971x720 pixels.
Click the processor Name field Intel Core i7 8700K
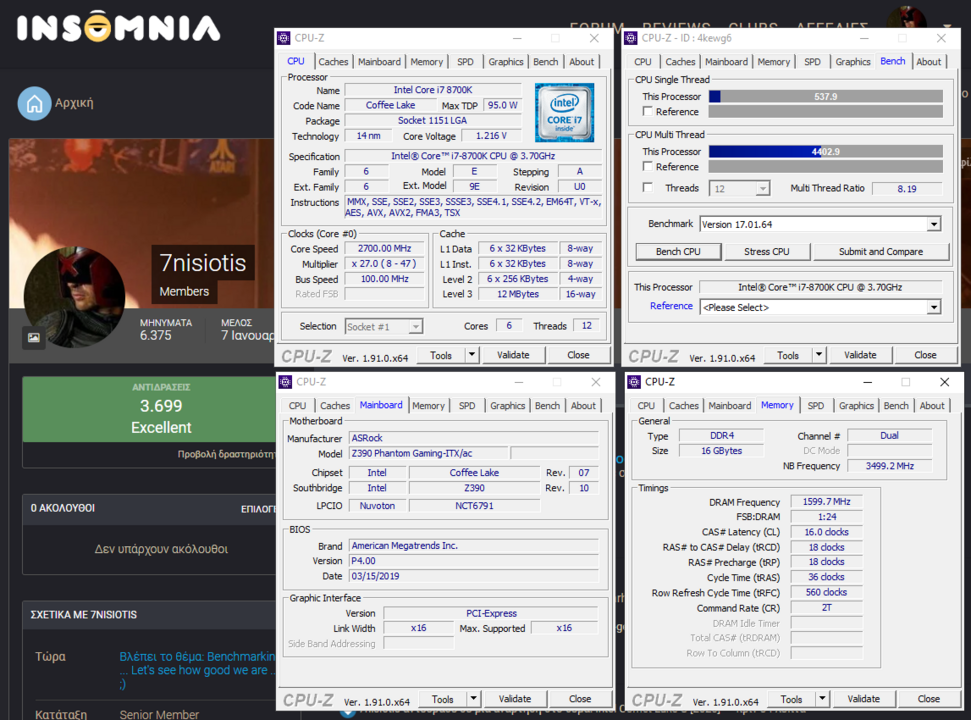433,90
